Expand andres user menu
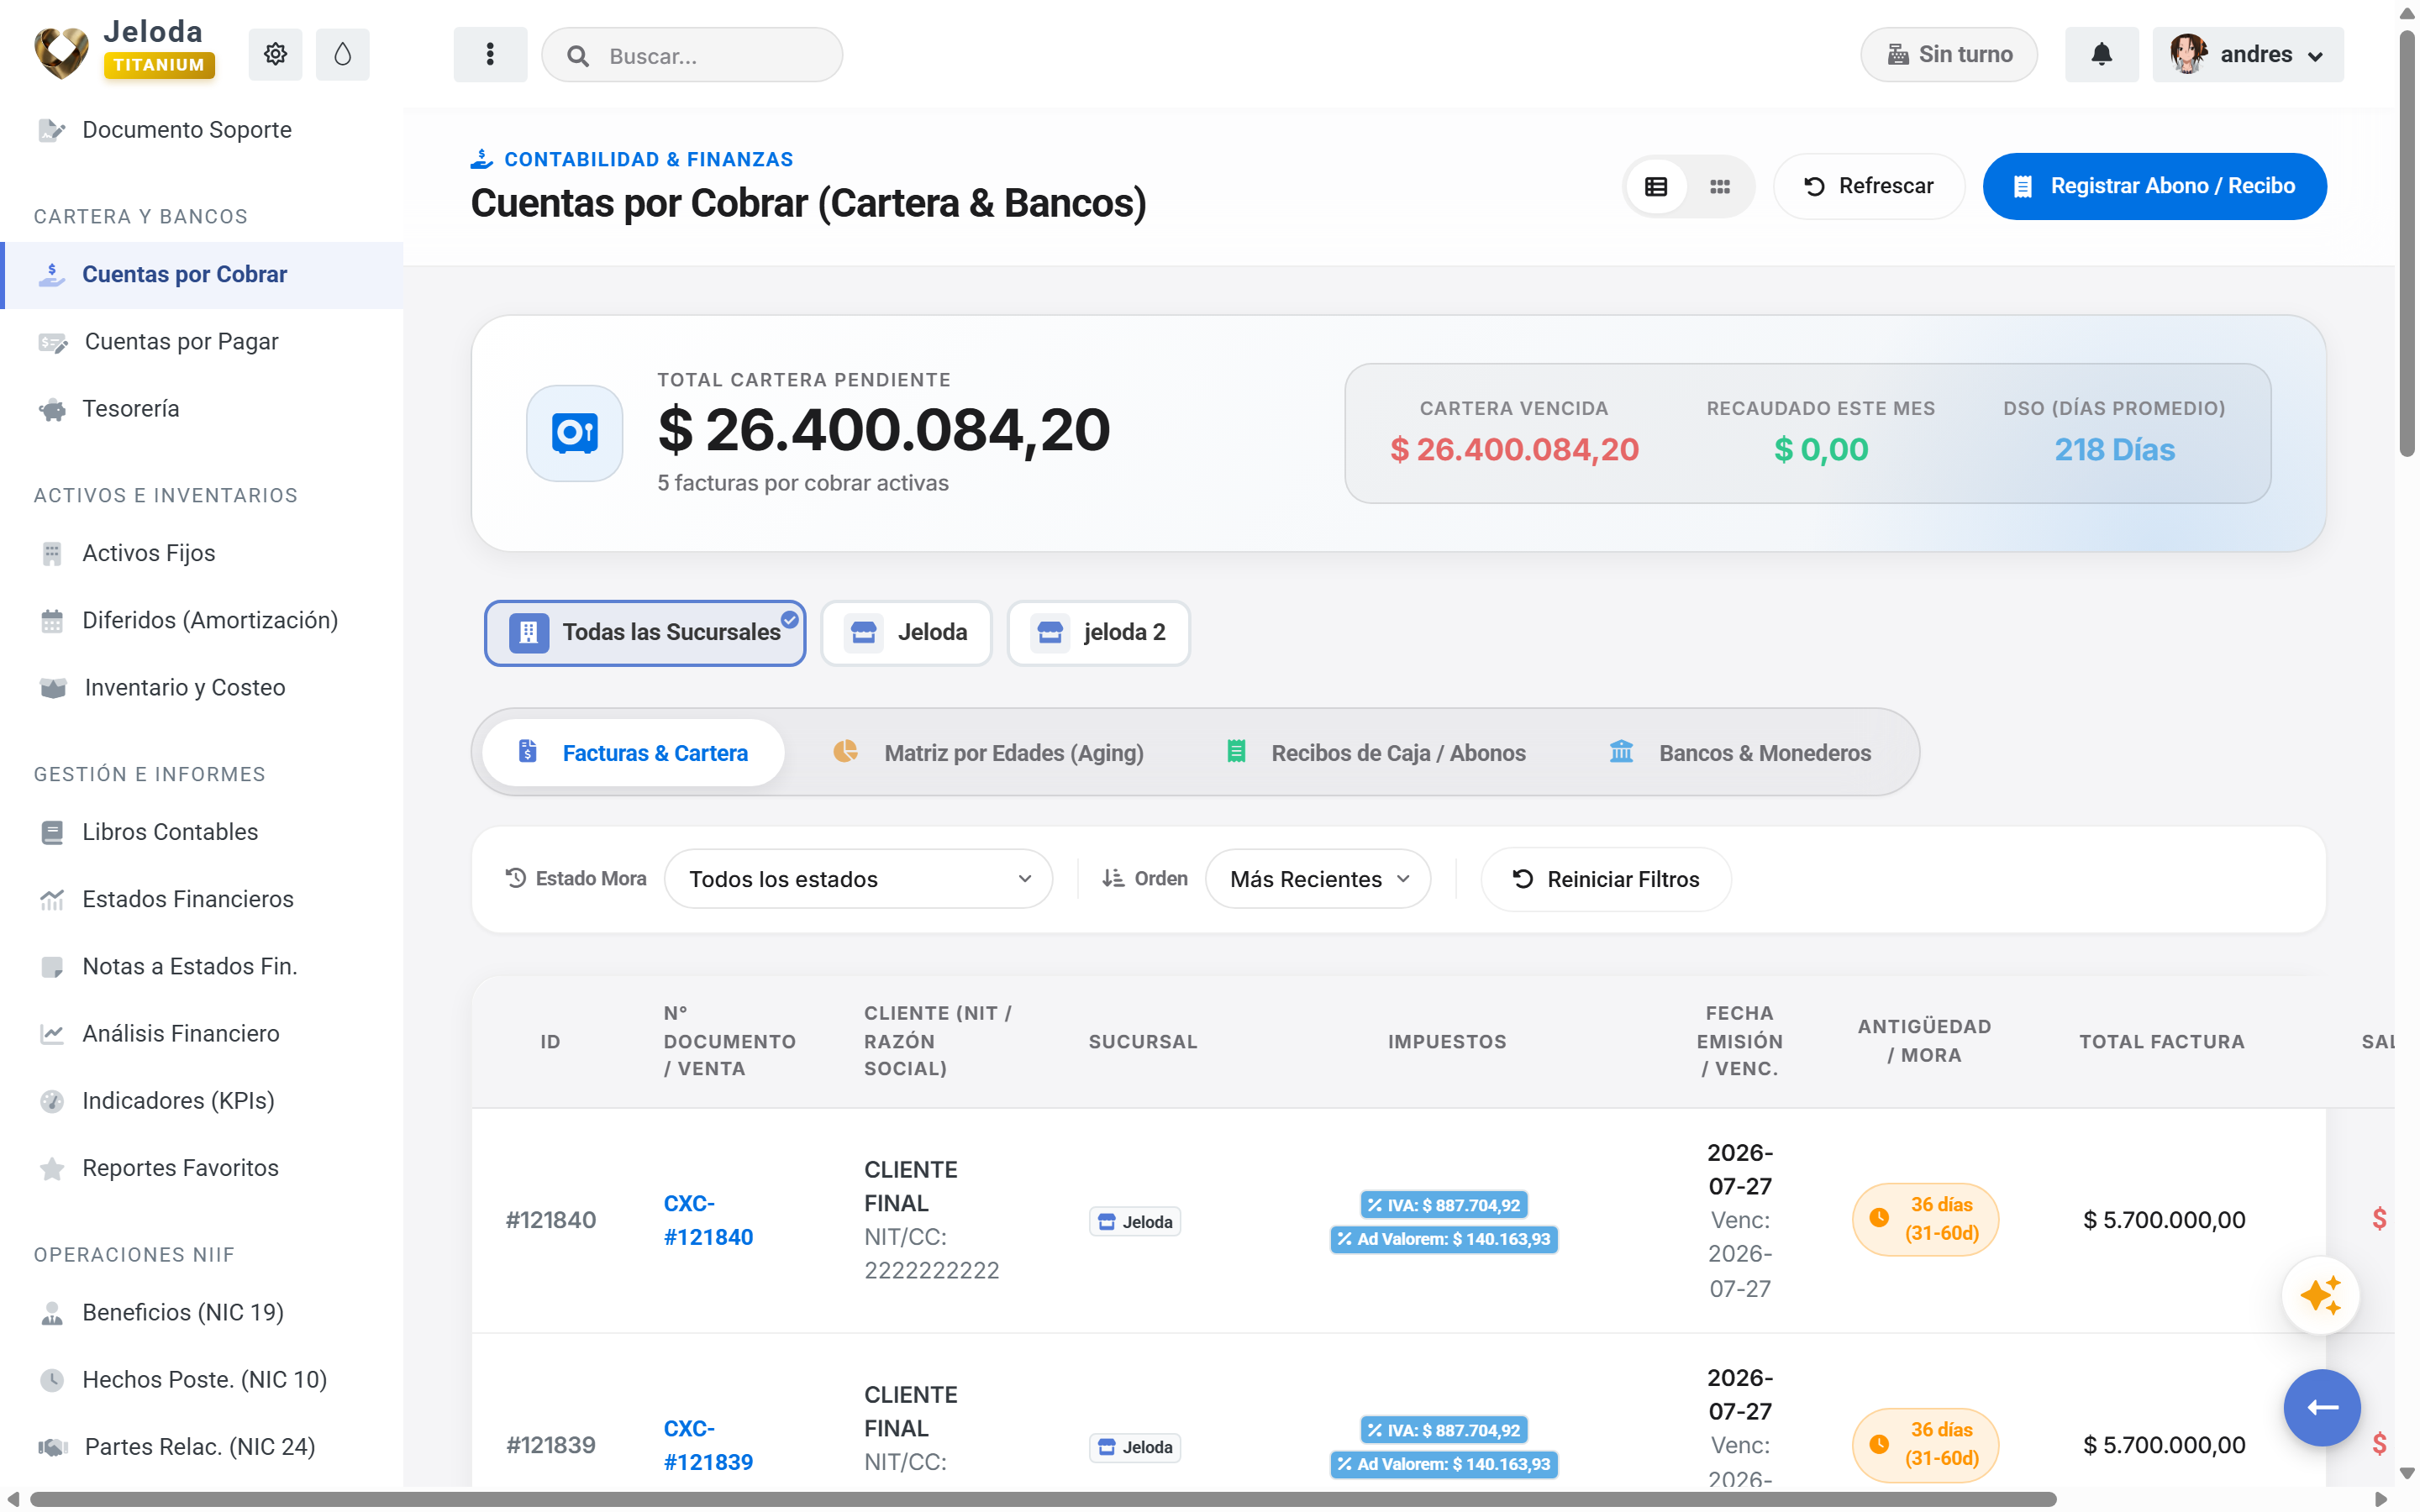 [x=2247, y=54]
